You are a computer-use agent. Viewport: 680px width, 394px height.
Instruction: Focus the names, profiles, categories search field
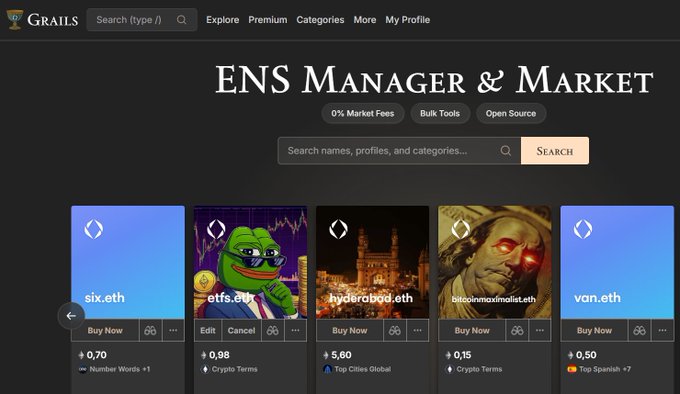[399, 151]
